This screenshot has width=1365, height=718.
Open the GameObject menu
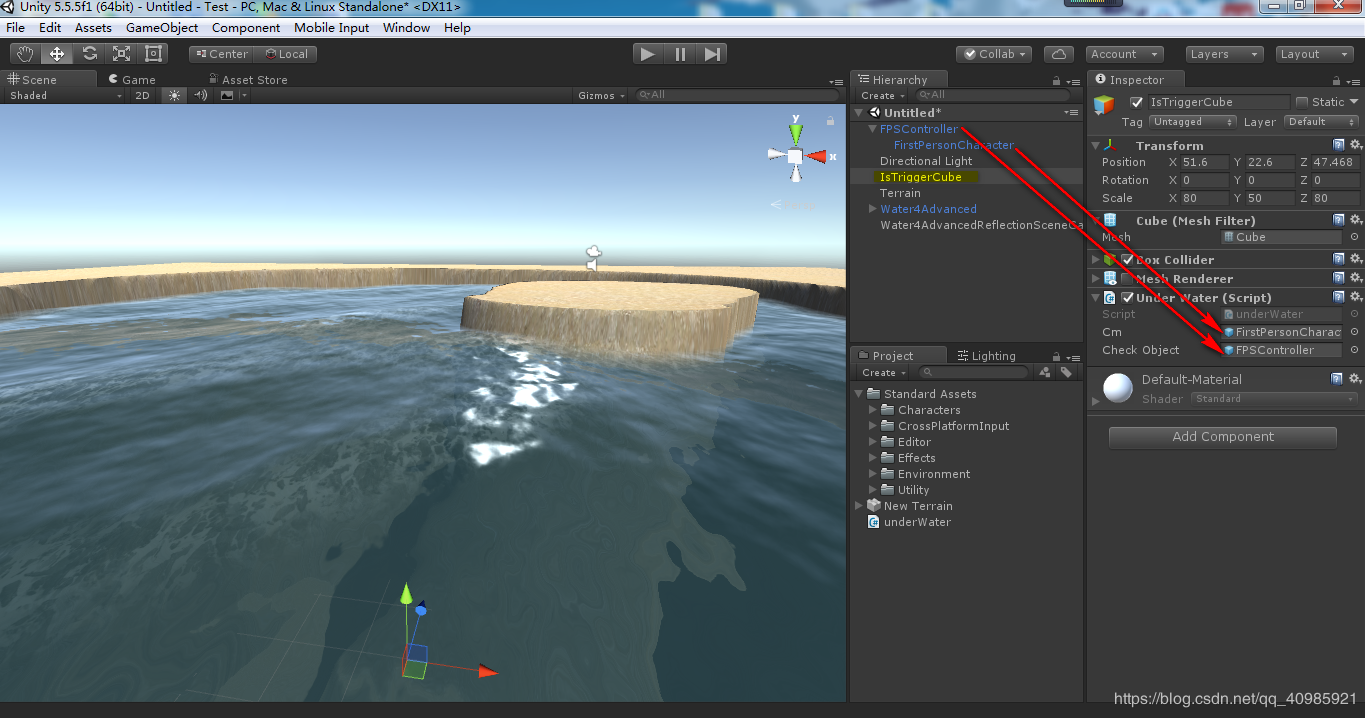[161, 27]
